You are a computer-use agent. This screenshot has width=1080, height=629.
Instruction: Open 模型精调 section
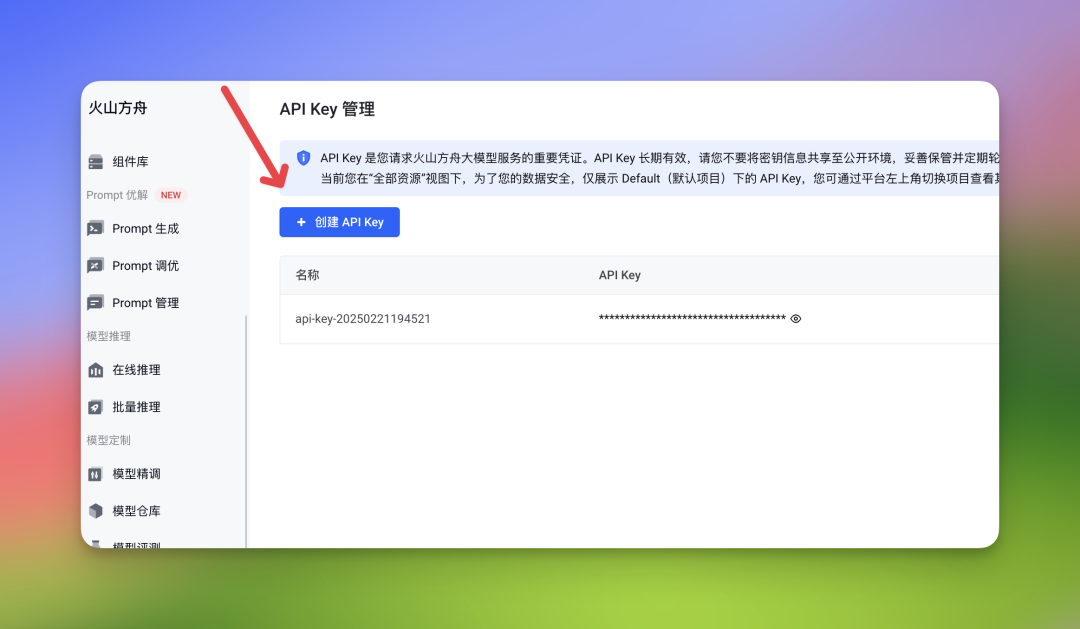click(x=136, y=474)
